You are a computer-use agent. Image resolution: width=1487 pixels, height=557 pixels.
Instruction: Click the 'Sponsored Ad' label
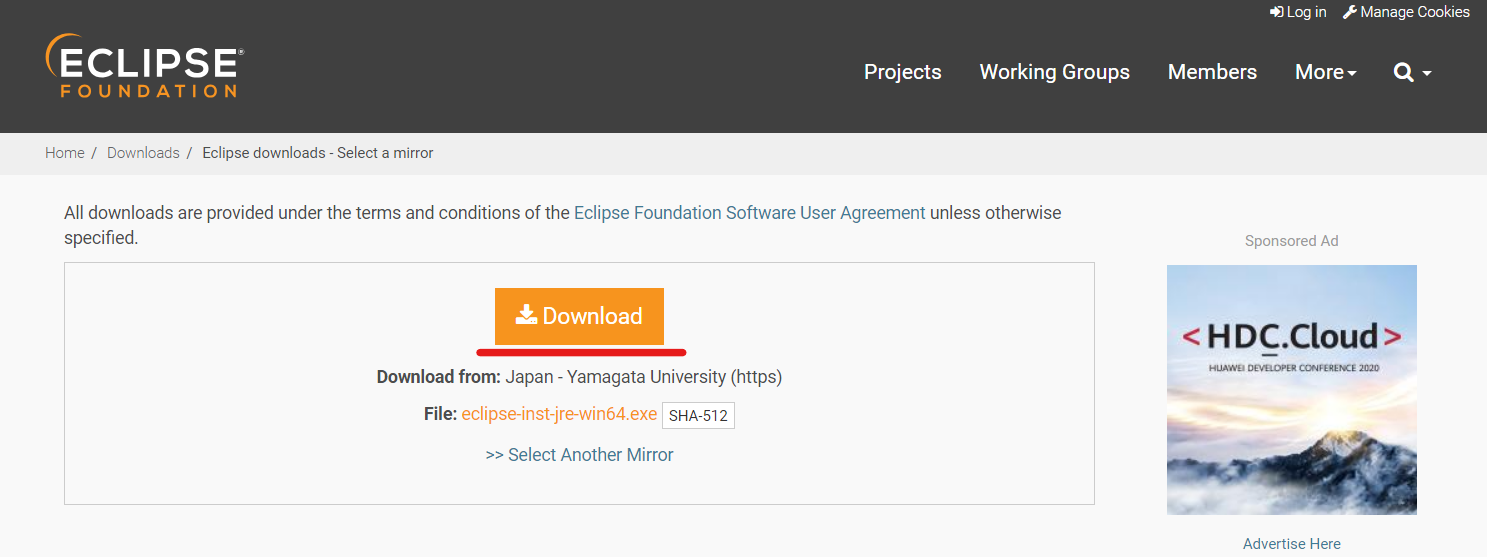point(1292,241)
